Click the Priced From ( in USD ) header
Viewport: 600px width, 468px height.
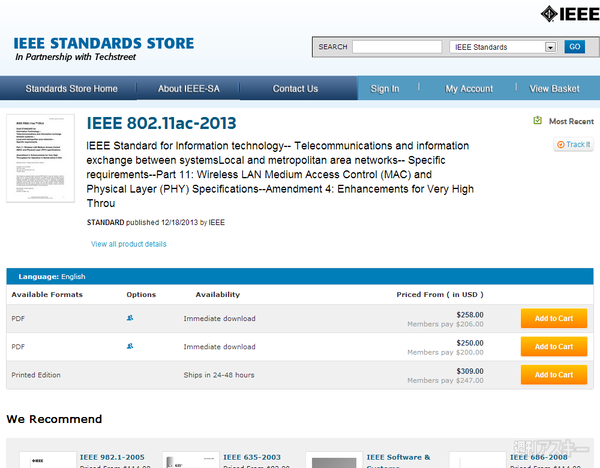[x=440, y=294]
